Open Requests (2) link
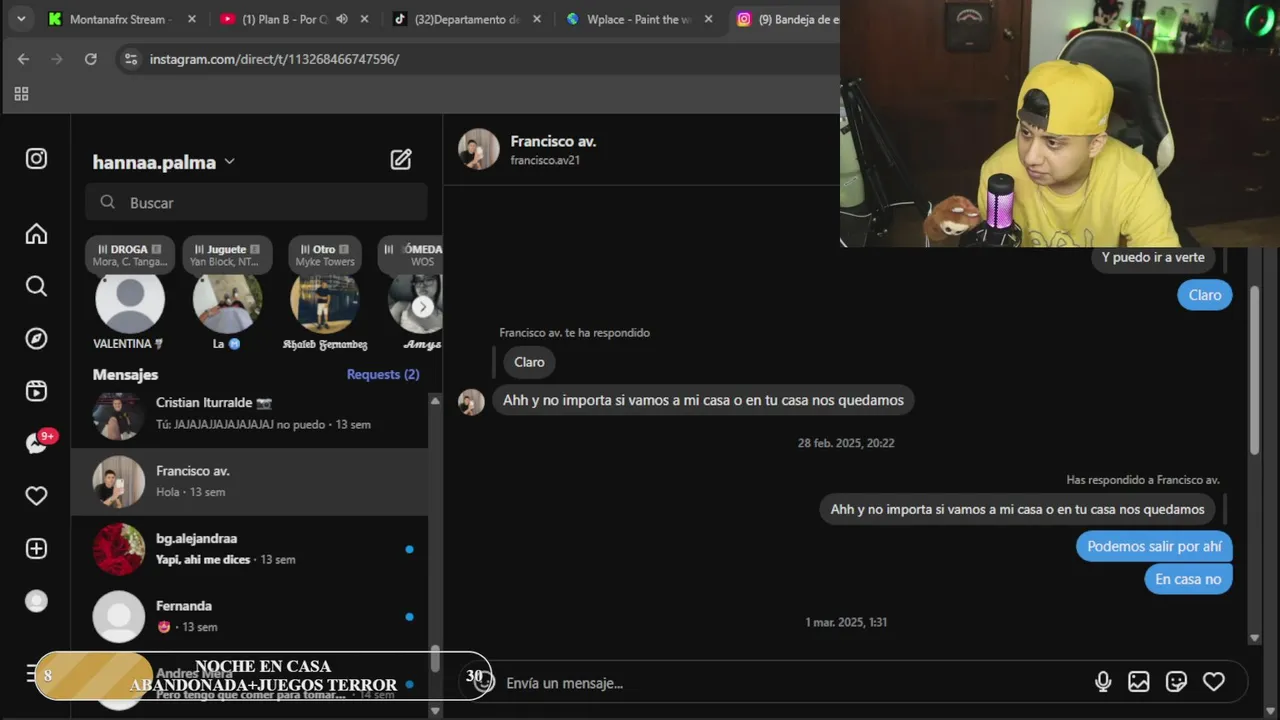The width and height of the screenshot is (1280, 720). point(383,374)
